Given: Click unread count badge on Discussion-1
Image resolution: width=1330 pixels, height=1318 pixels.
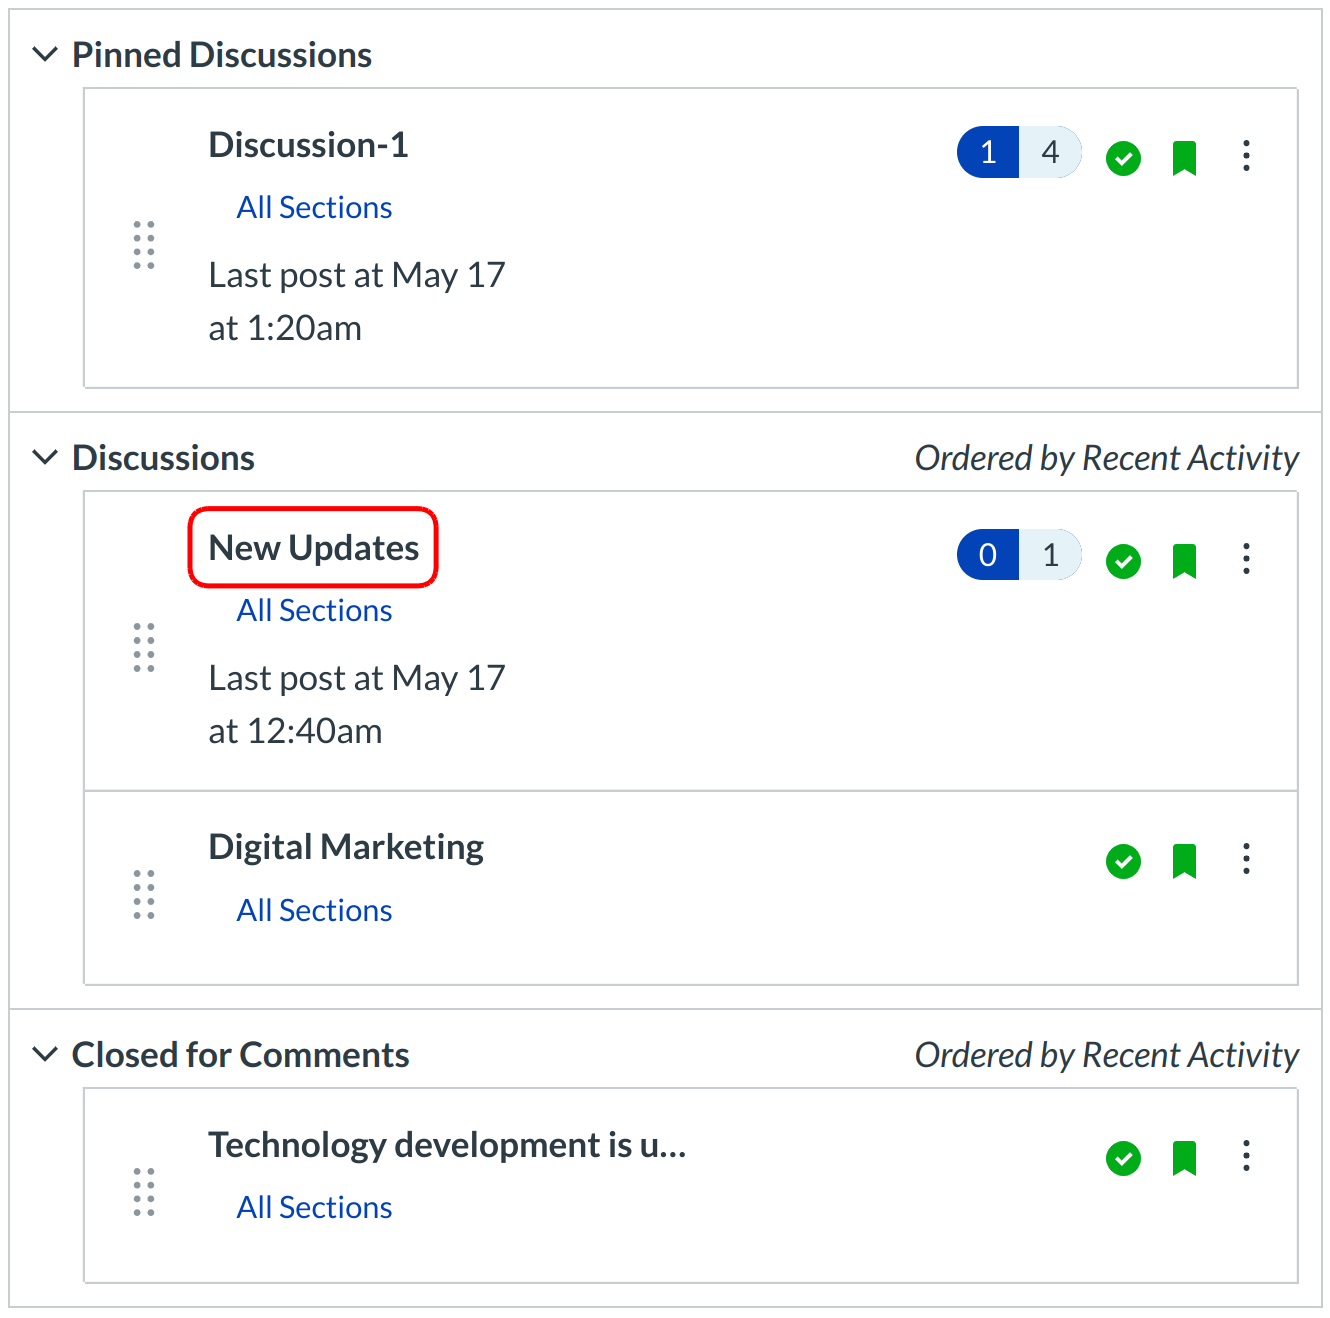Looking at the screenshot, I should coord(988,152).
